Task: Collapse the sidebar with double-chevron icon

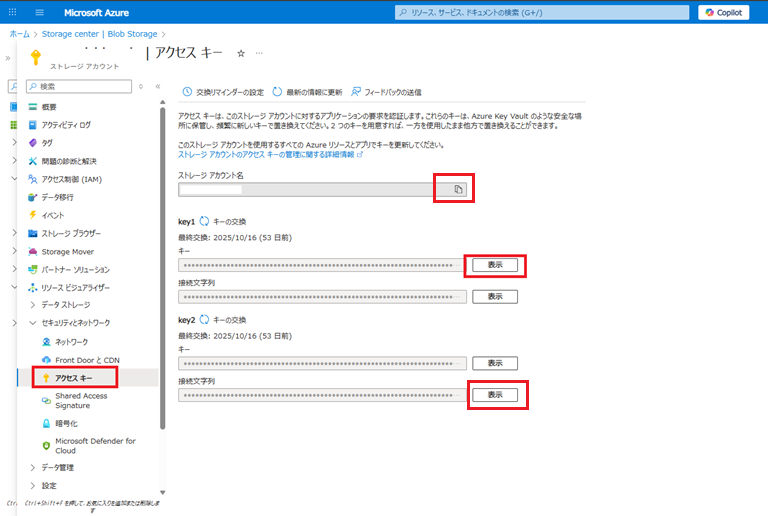Action: coord(158,86)
